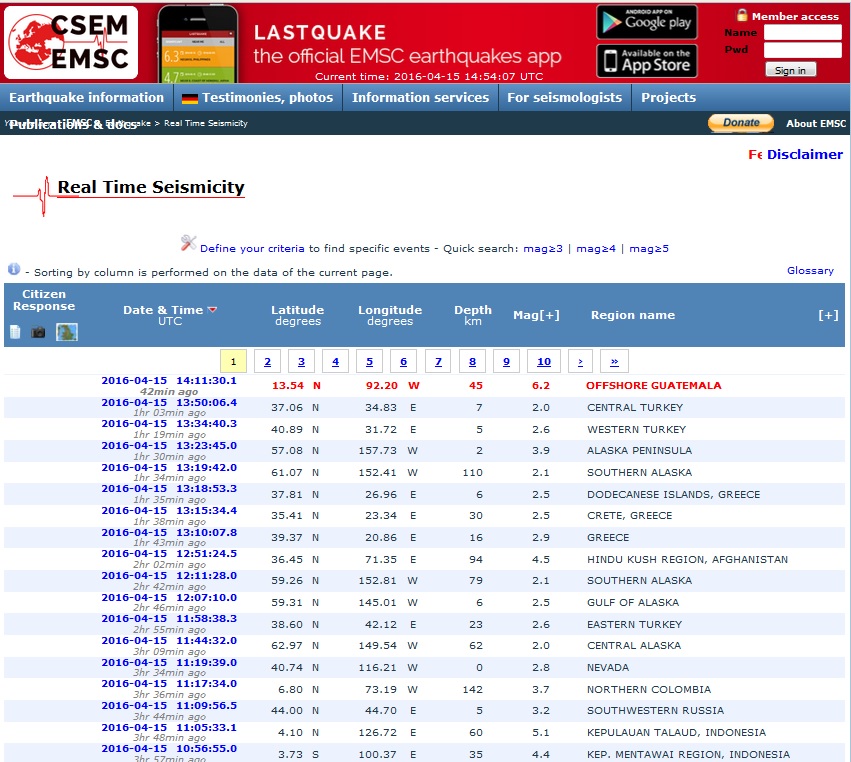Click the testimonies document icon in Citizen Response
The height and width of the screenshot is (762, 851).
[x=15, y=332]
